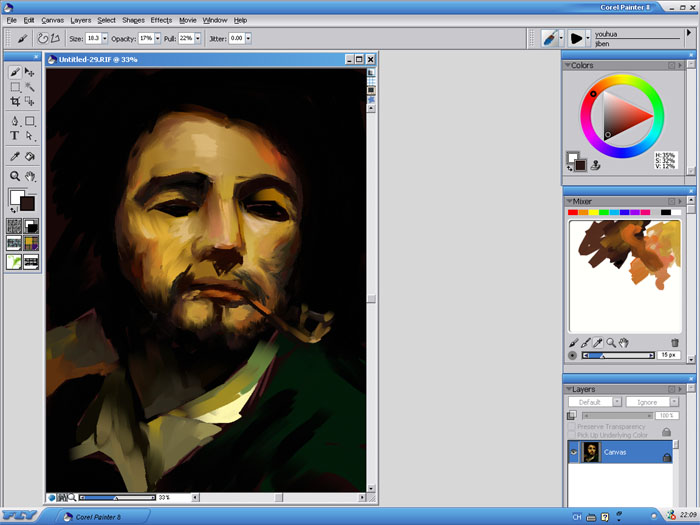Open the brush category dropdown arrow
700x525 pixels.
[x=561, y=38]
